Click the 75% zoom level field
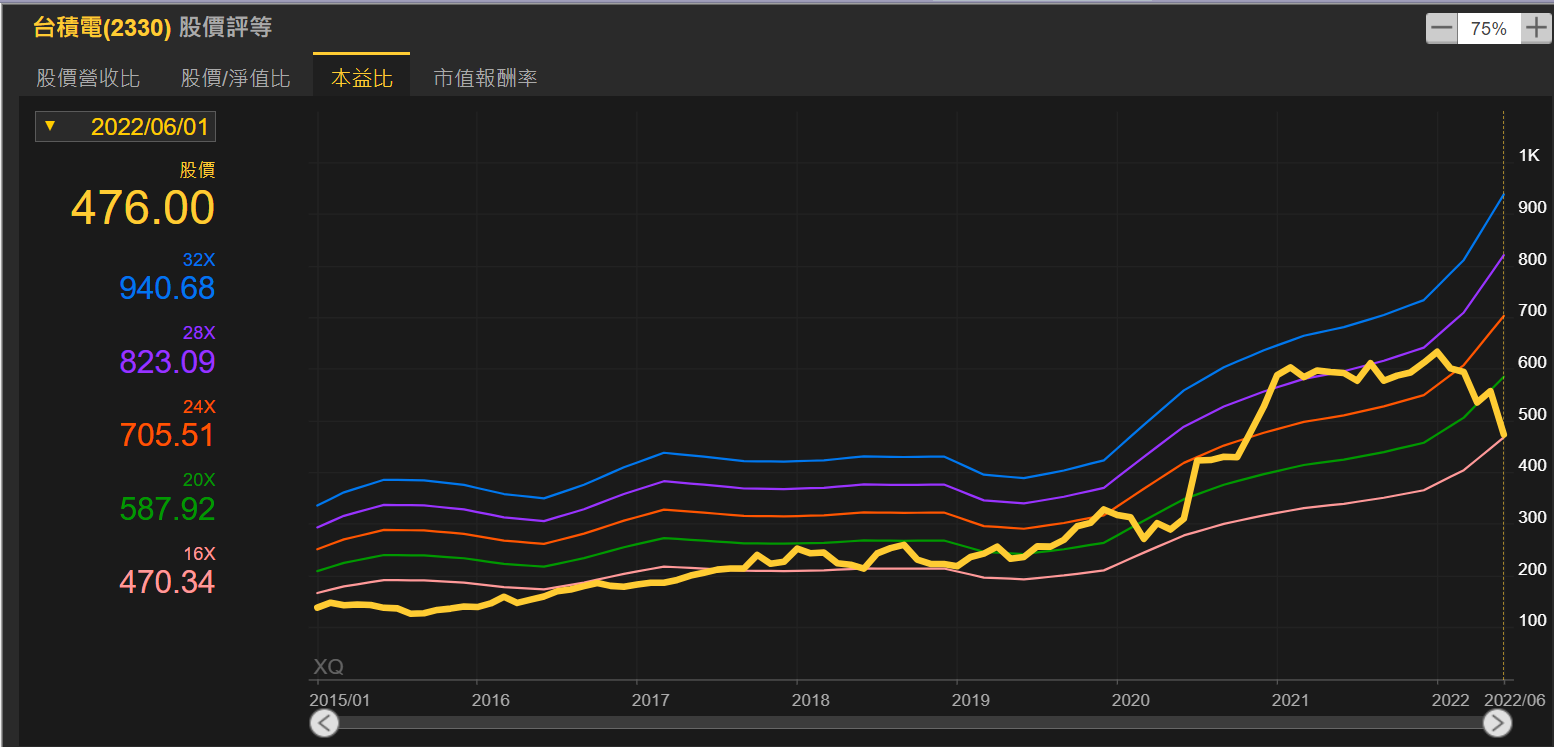This screenshot has width=1554, height=747. point(1488,29)
